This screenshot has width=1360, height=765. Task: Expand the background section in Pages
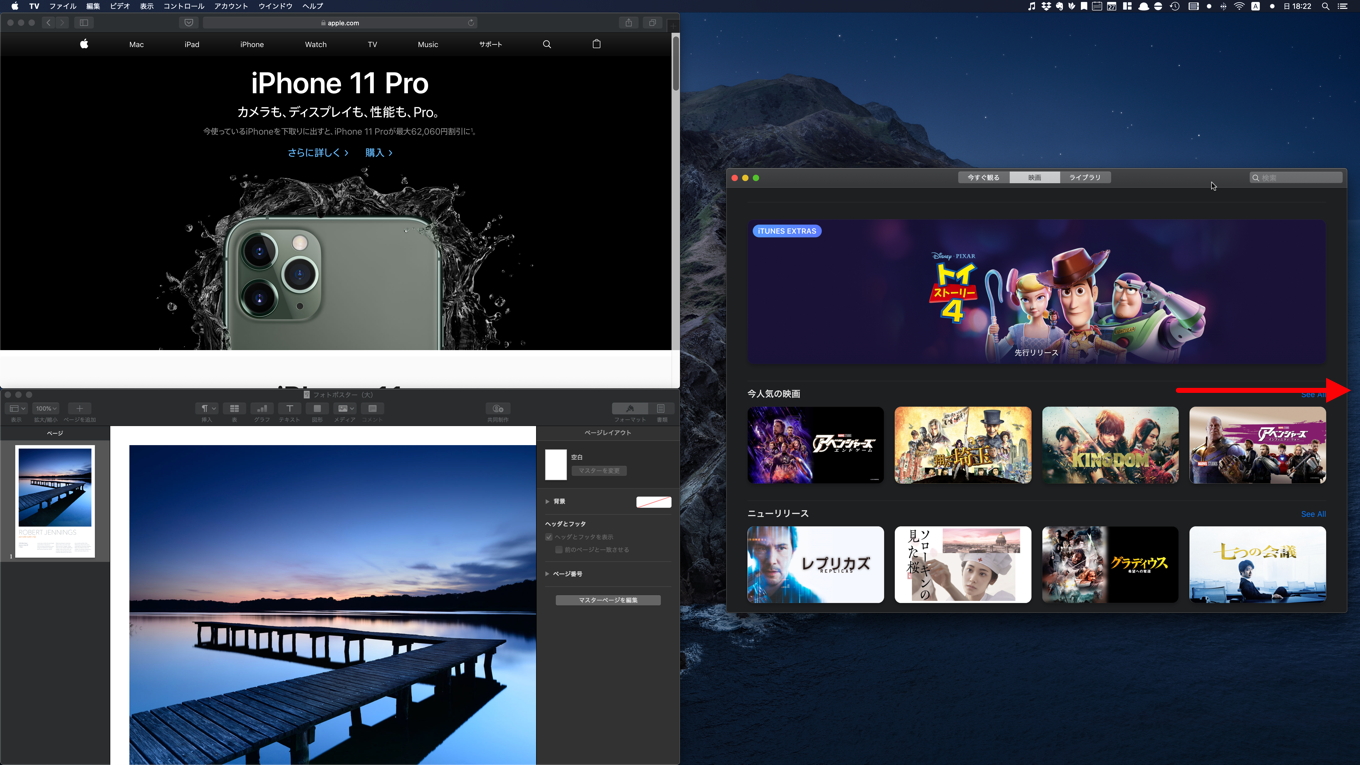coord(547,501)
